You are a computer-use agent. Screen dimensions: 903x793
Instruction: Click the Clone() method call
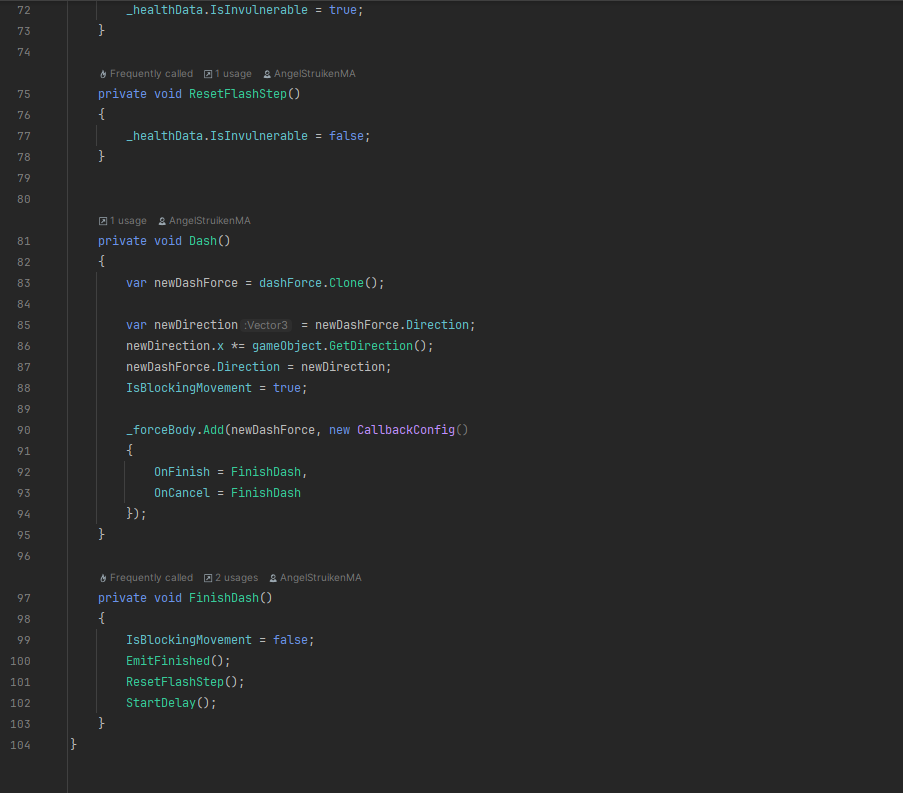pos(353,283)
